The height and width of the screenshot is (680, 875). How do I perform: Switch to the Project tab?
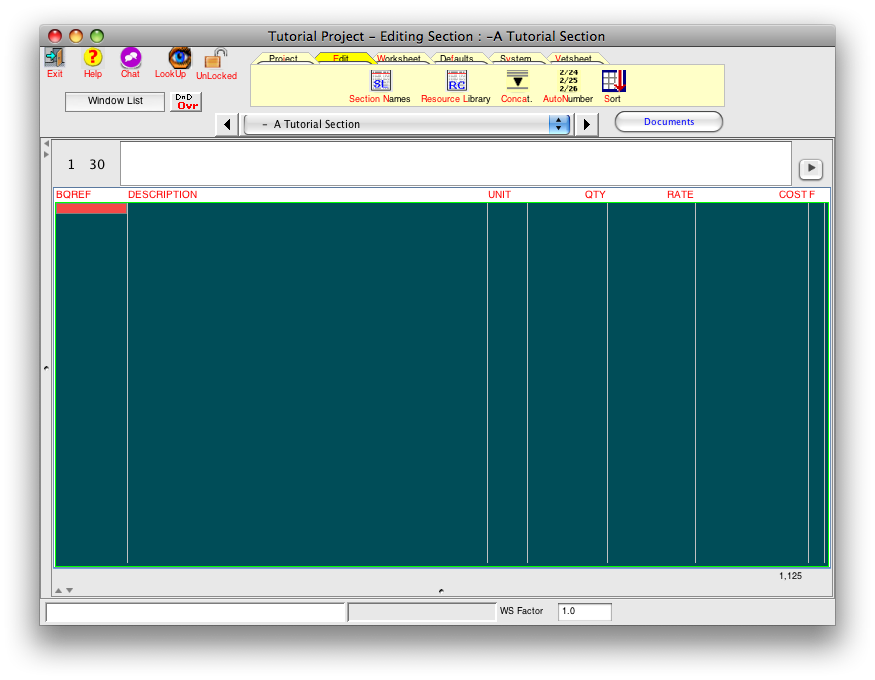click(x=283, y=58)
